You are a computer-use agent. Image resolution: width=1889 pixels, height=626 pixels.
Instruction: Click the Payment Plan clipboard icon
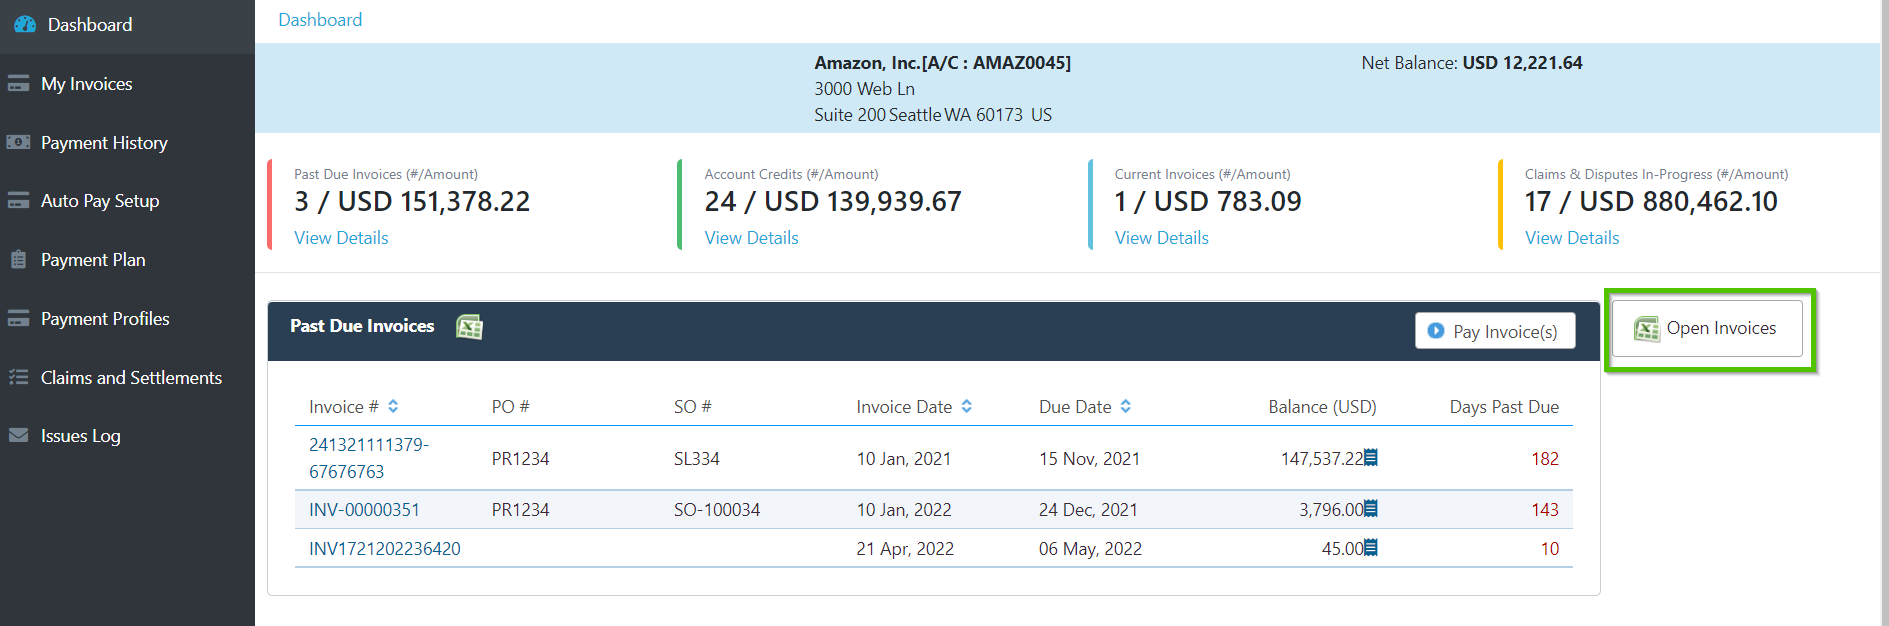coord(18,260)
